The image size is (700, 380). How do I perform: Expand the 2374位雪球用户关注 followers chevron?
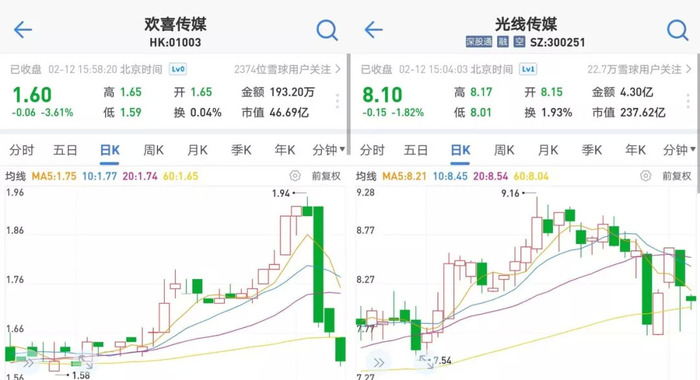[338, 69]
